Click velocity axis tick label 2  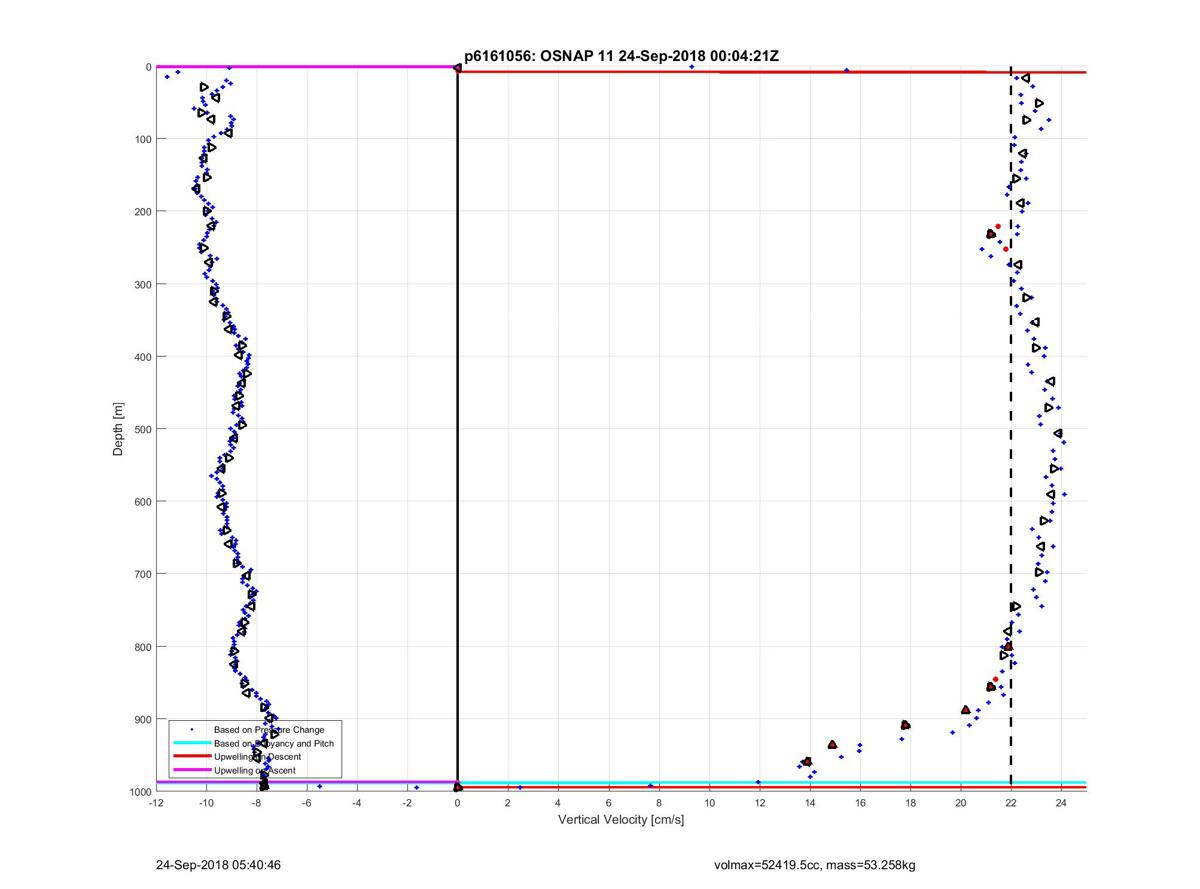(x=508, y=803)
